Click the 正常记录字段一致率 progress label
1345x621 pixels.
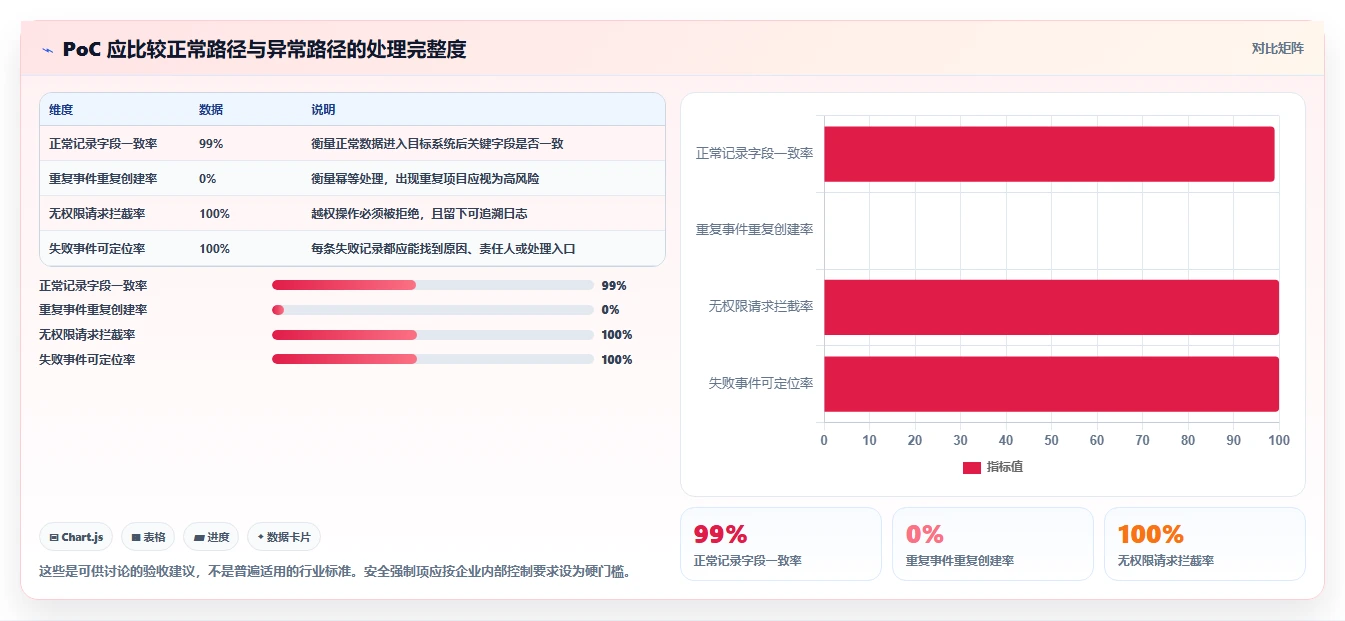pyautogui.click(x=93, y=285)
